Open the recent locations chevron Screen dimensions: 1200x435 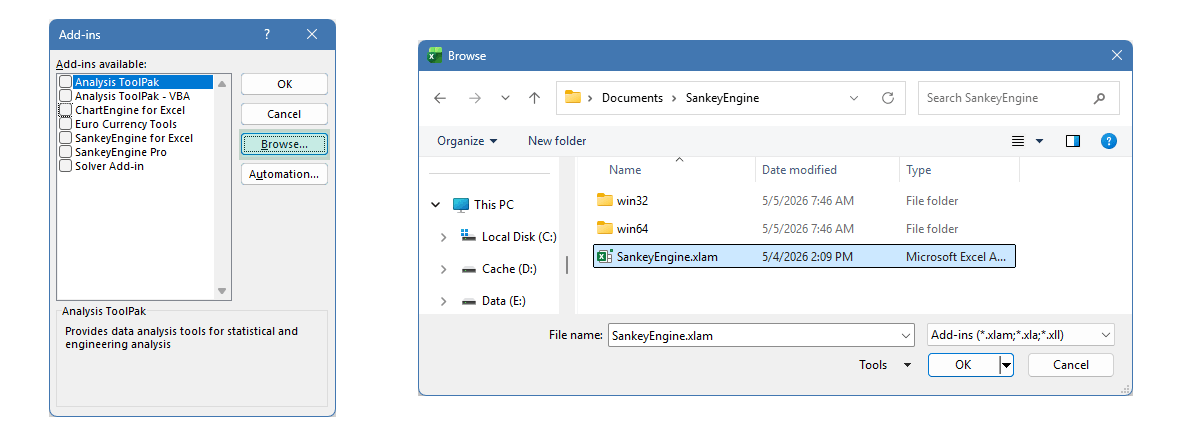pos(505,98)
